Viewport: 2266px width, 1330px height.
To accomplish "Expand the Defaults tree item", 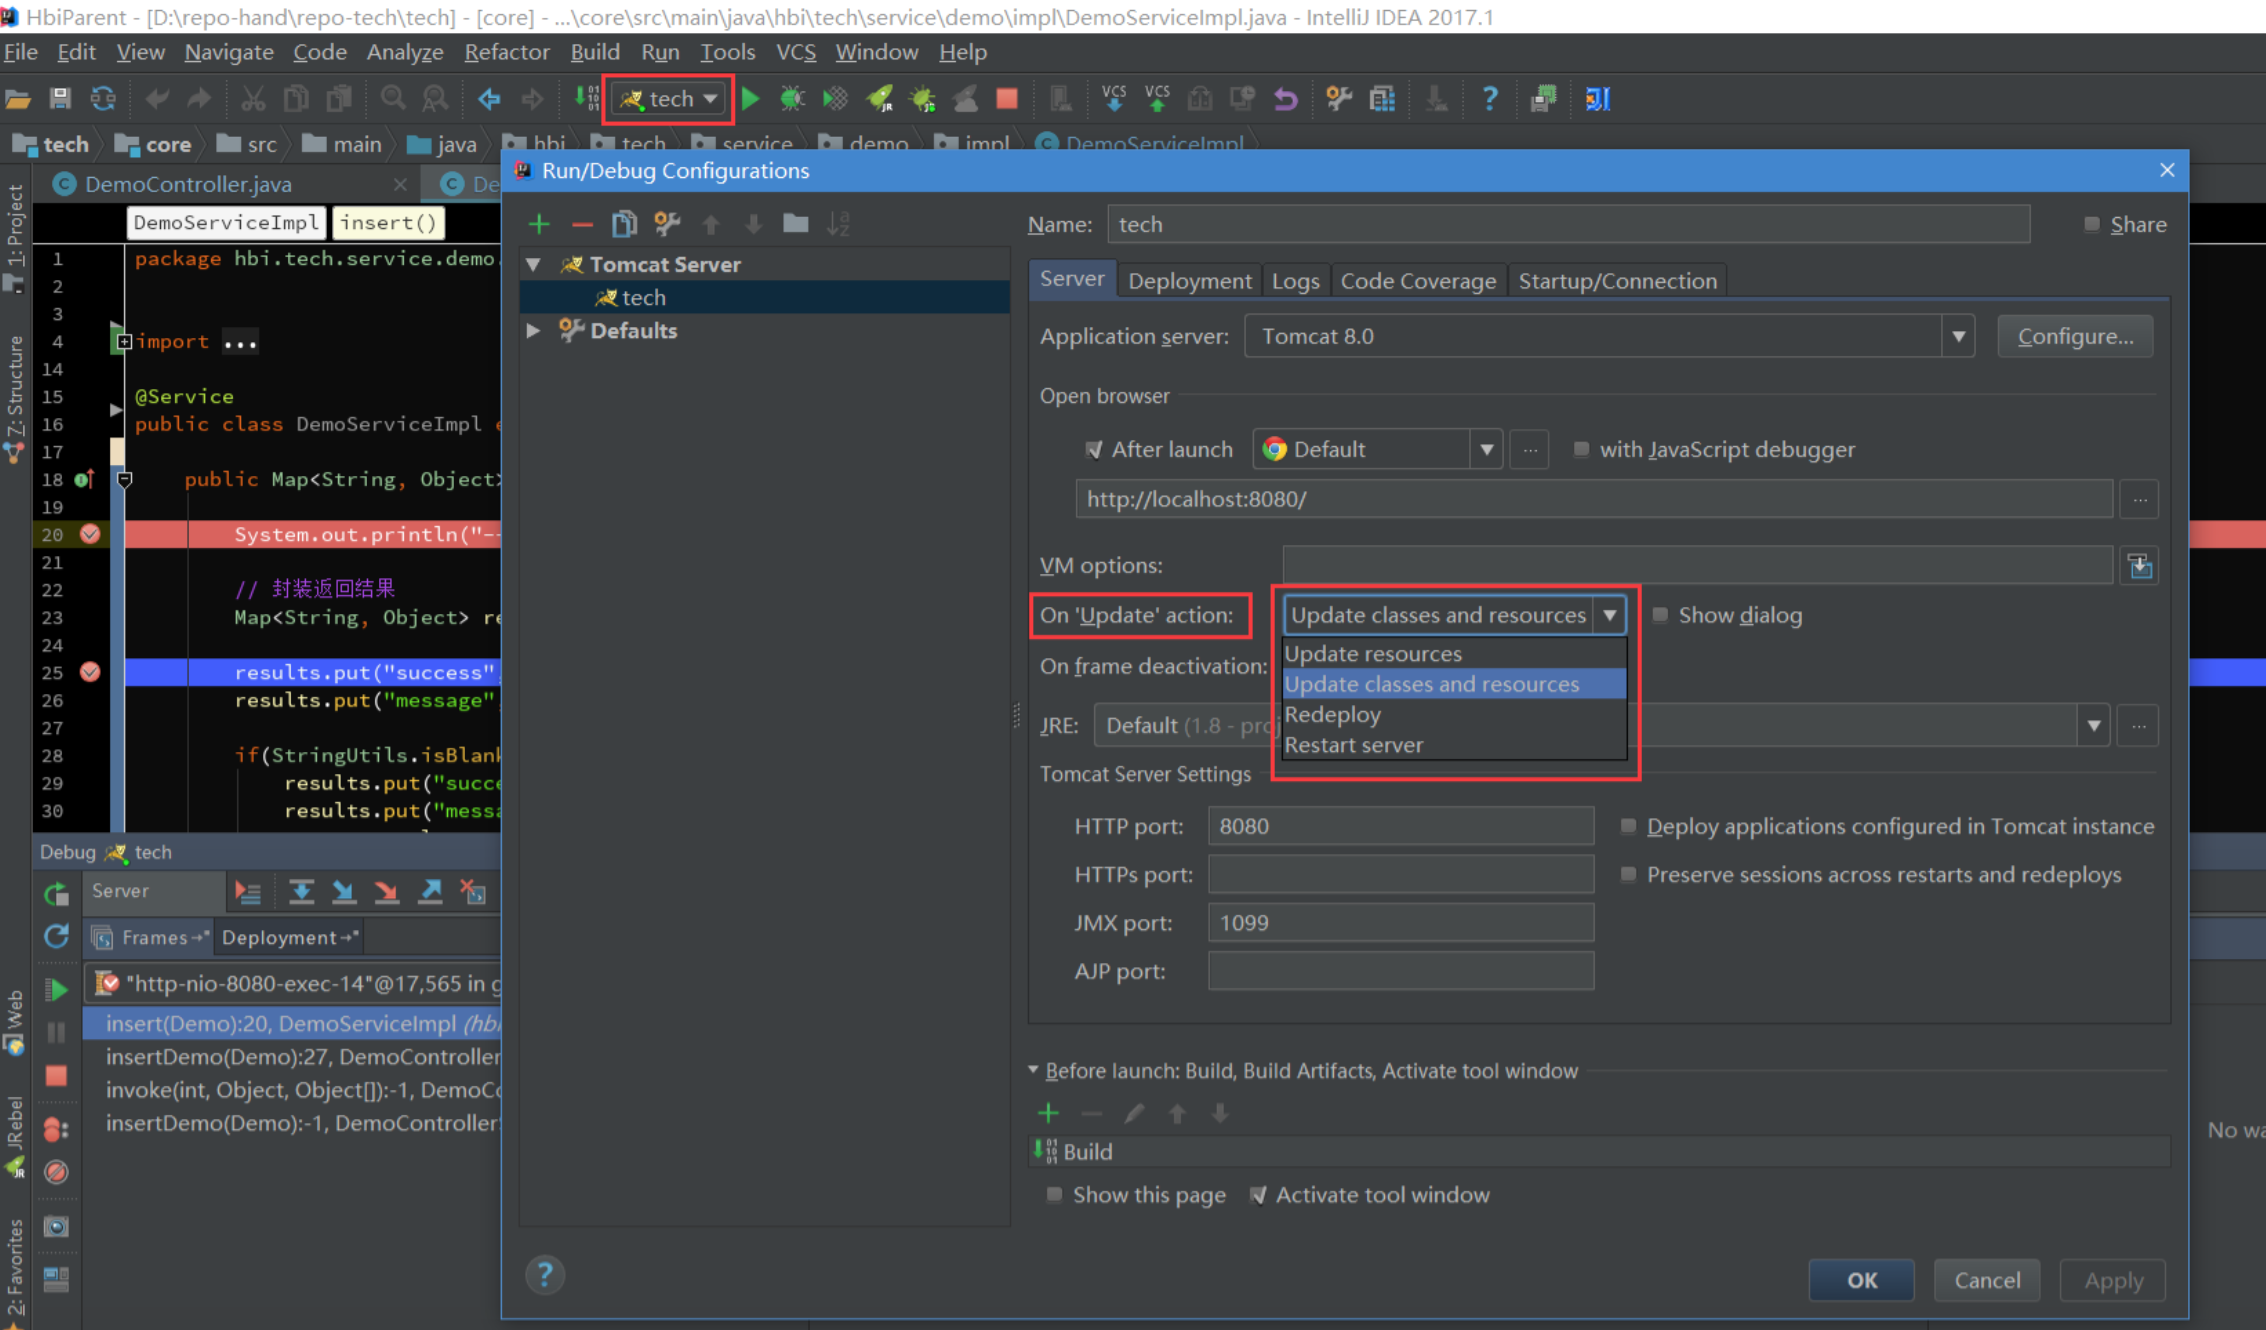I will 540,331.
